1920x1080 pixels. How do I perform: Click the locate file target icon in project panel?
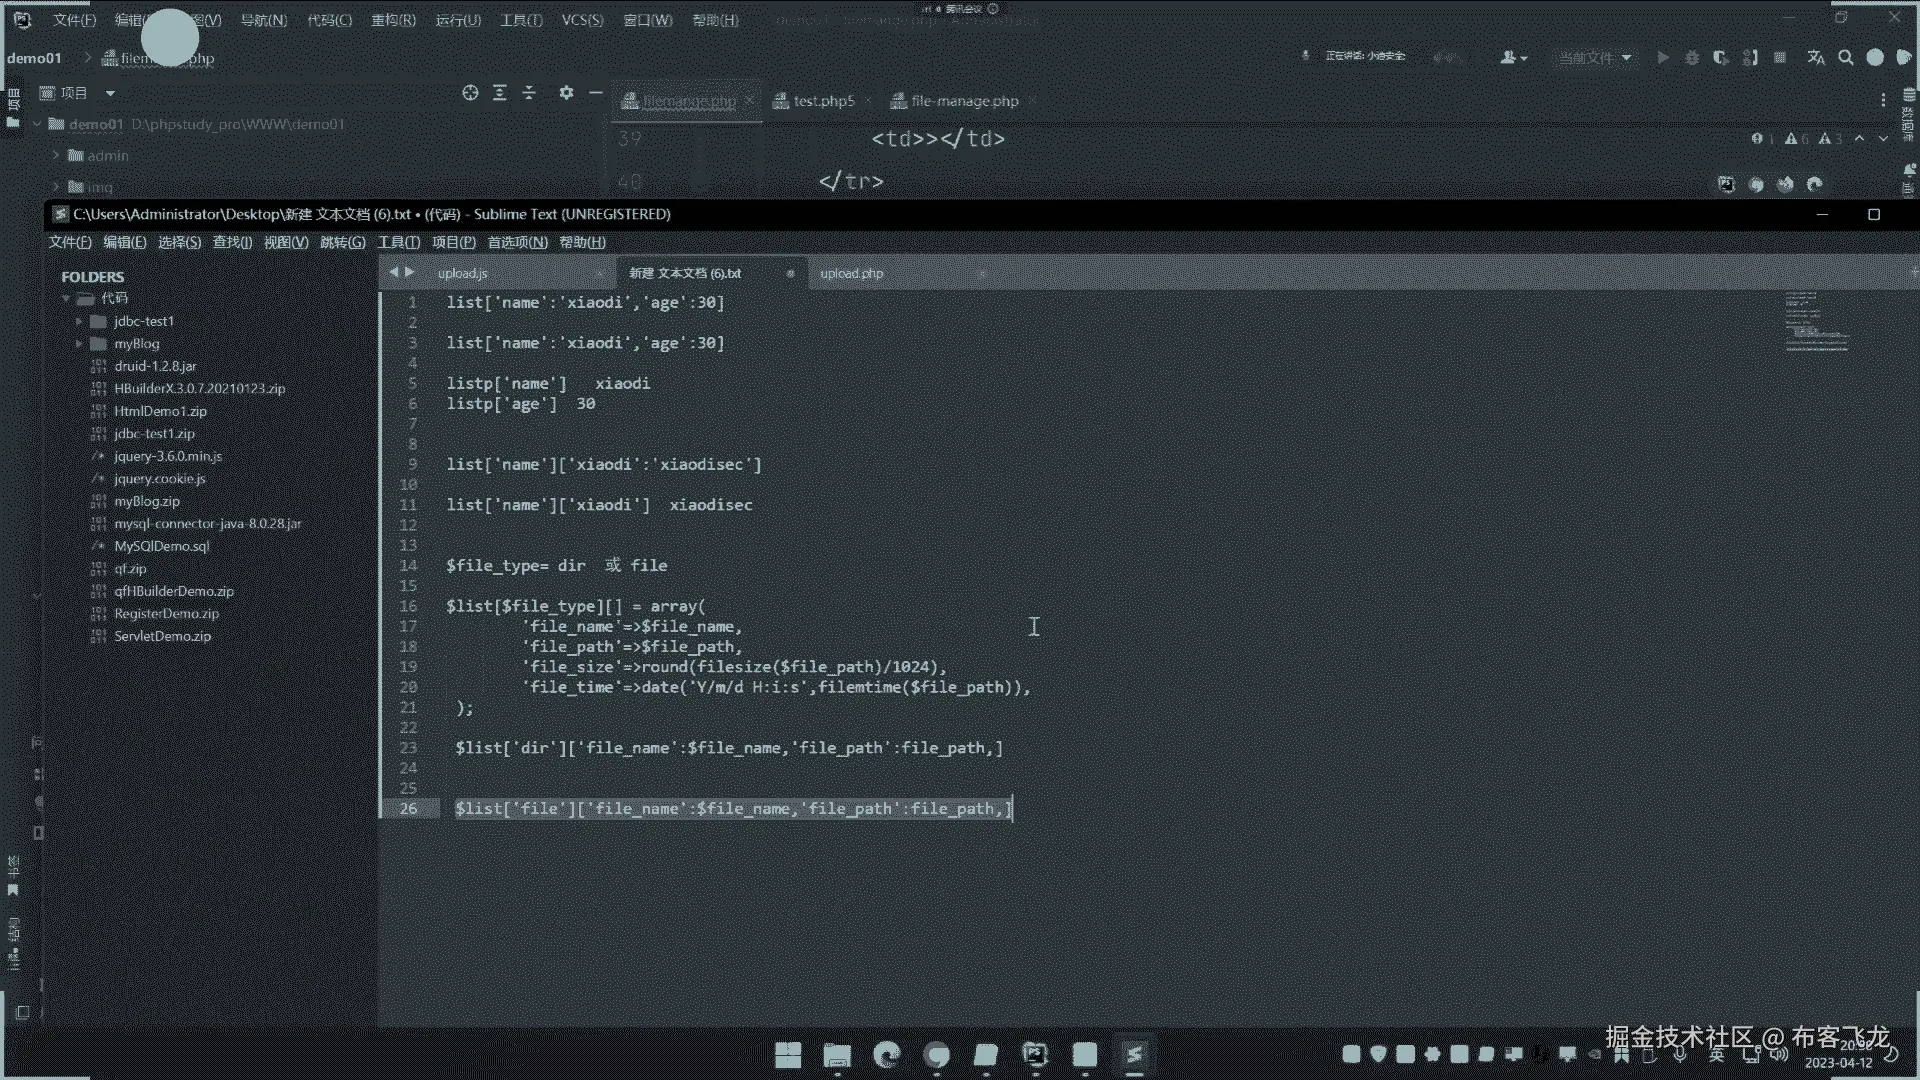(470, 93)
